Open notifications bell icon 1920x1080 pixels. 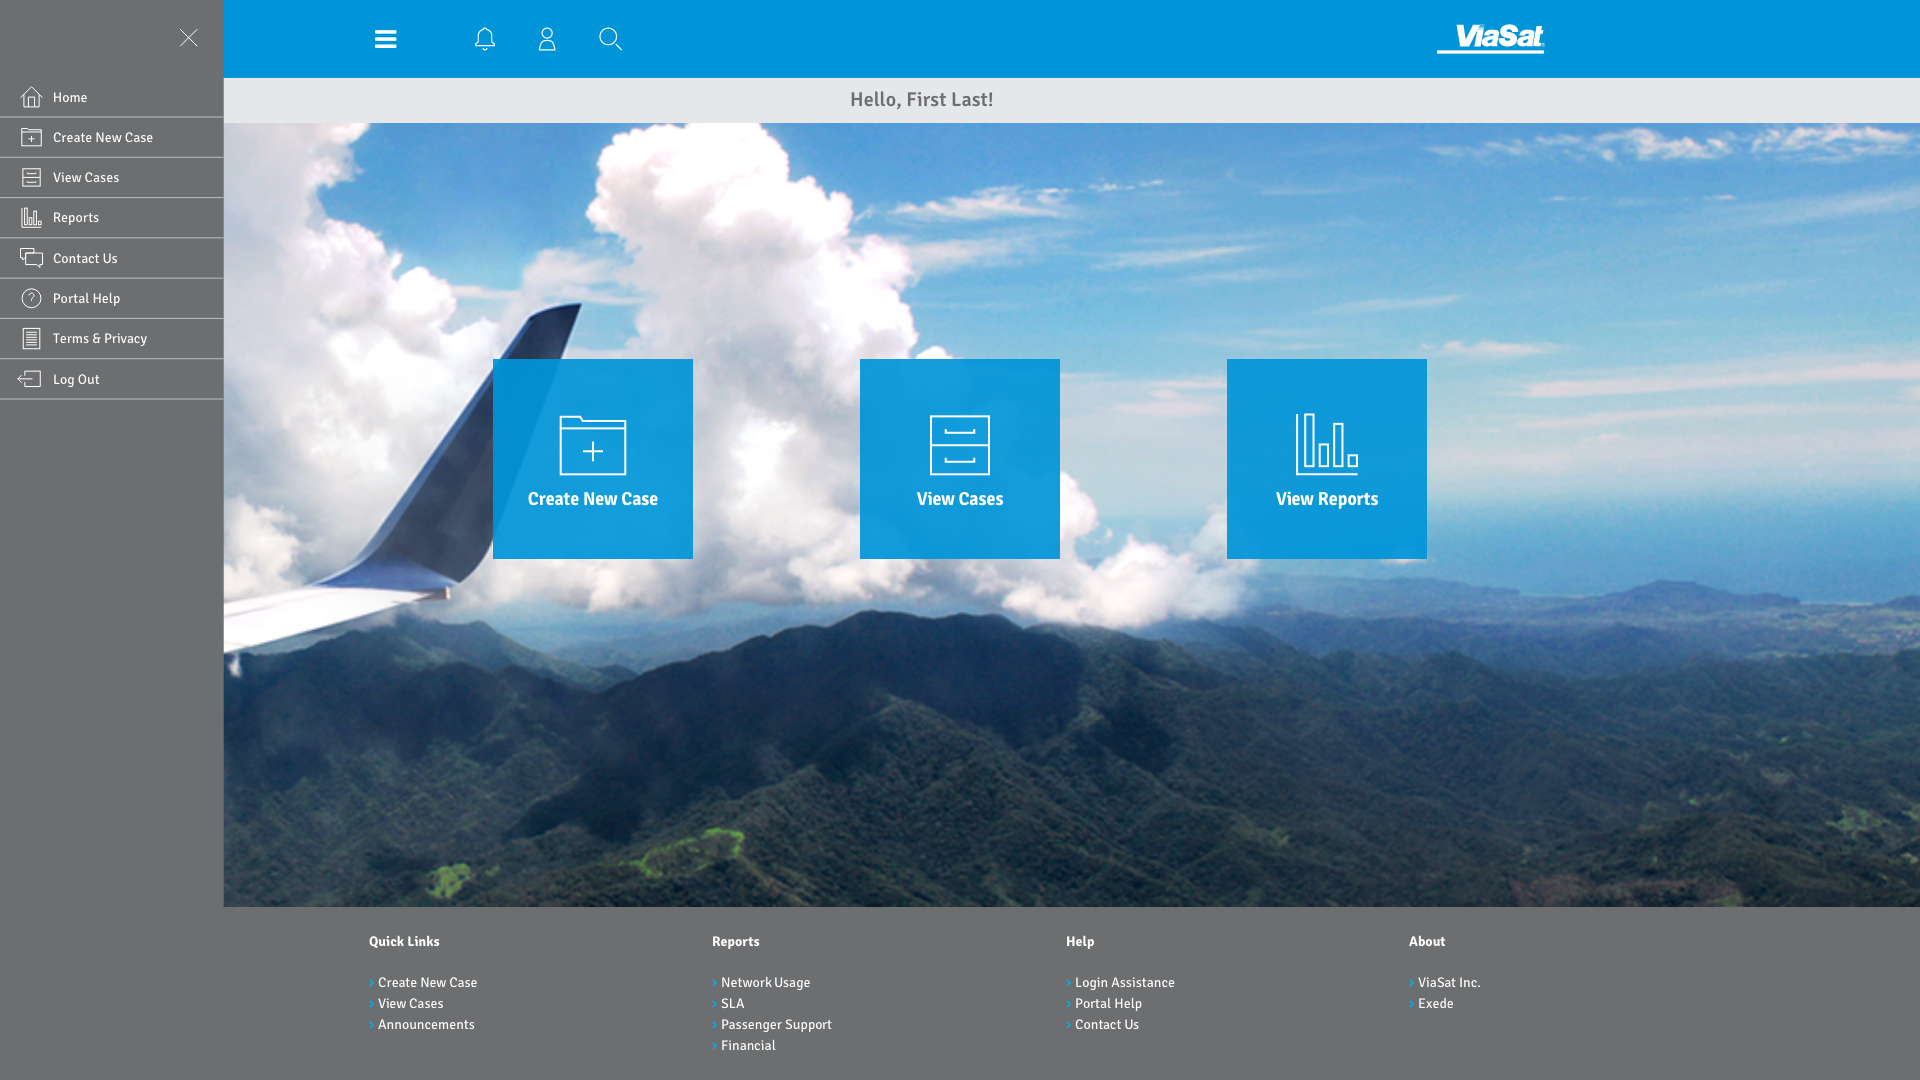[x=485, y=39]
